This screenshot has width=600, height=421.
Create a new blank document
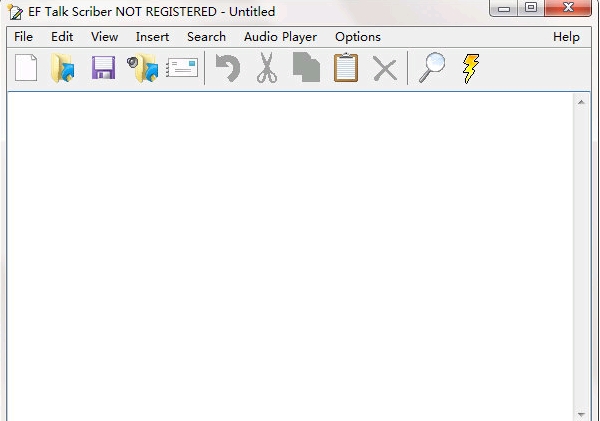point(26,68)
